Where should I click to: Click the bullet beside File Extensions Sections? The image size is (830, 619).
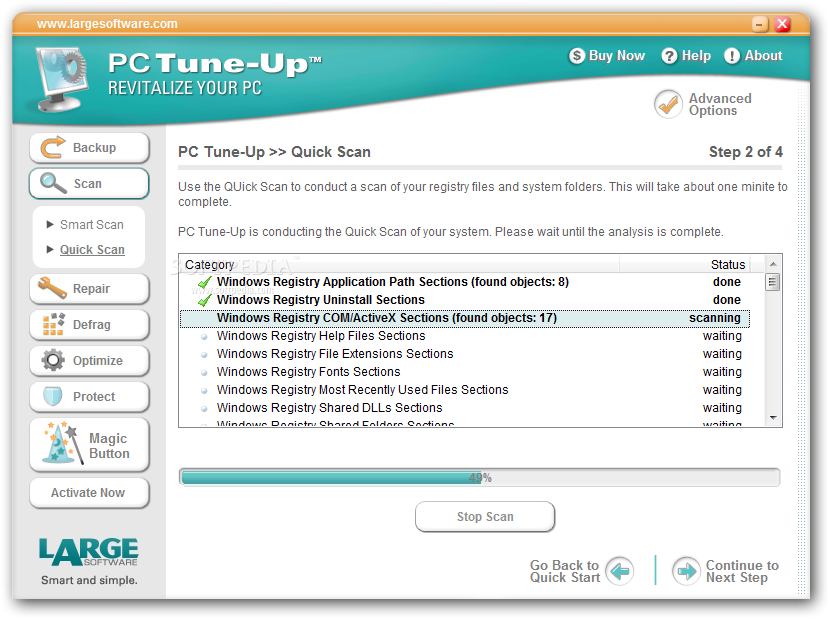pyautogui.click(x=204, y=355)
